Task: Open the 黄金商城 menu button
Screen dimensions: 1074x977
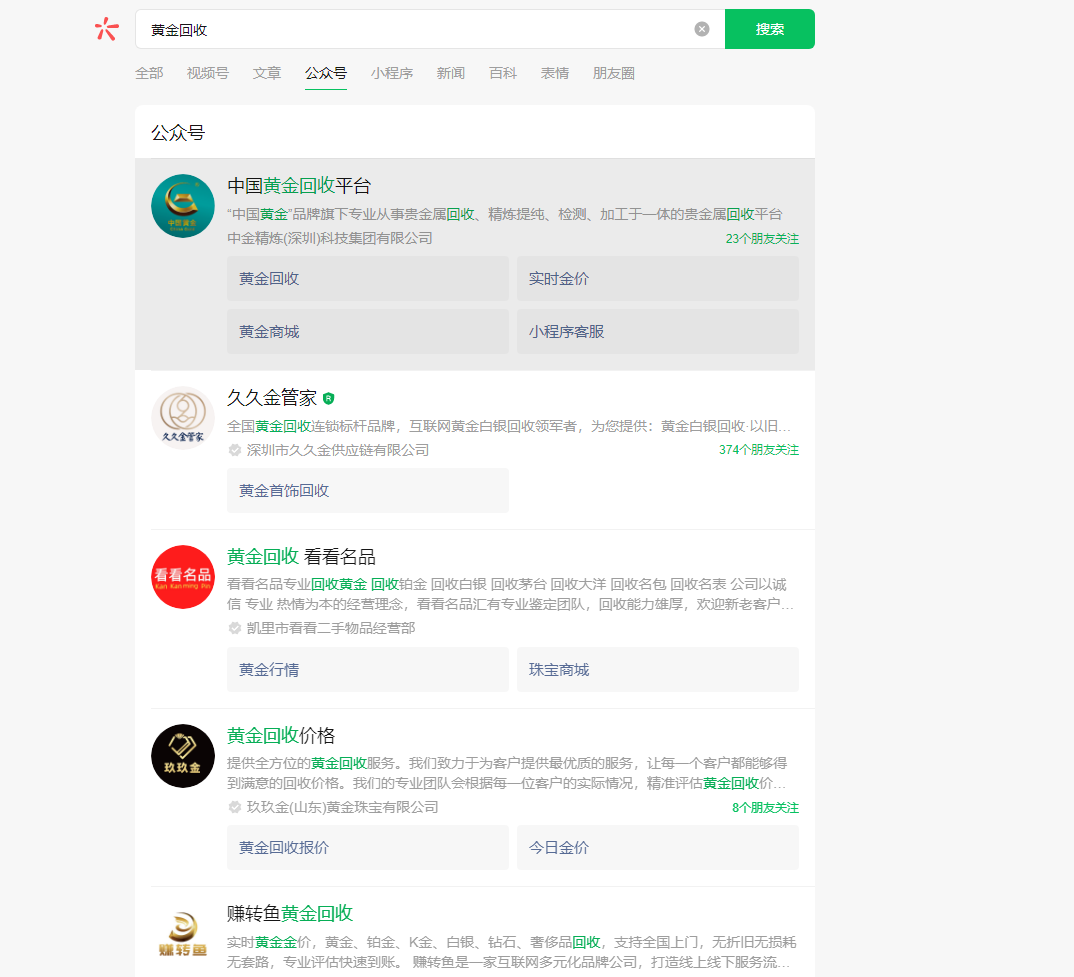Action: [x=368, y=332]
